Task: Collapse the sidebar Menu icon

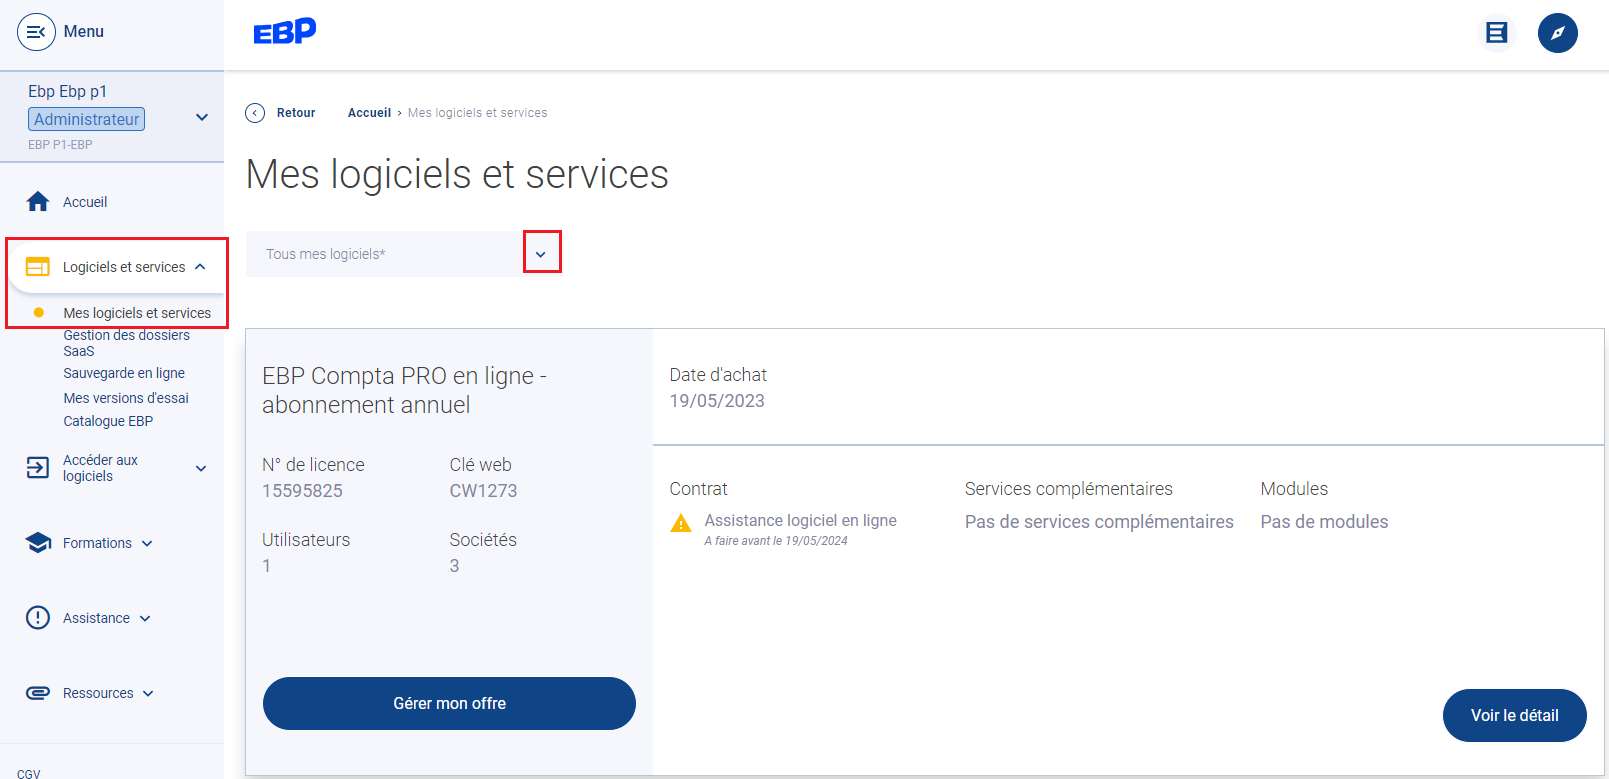Action: pos(36,32)
